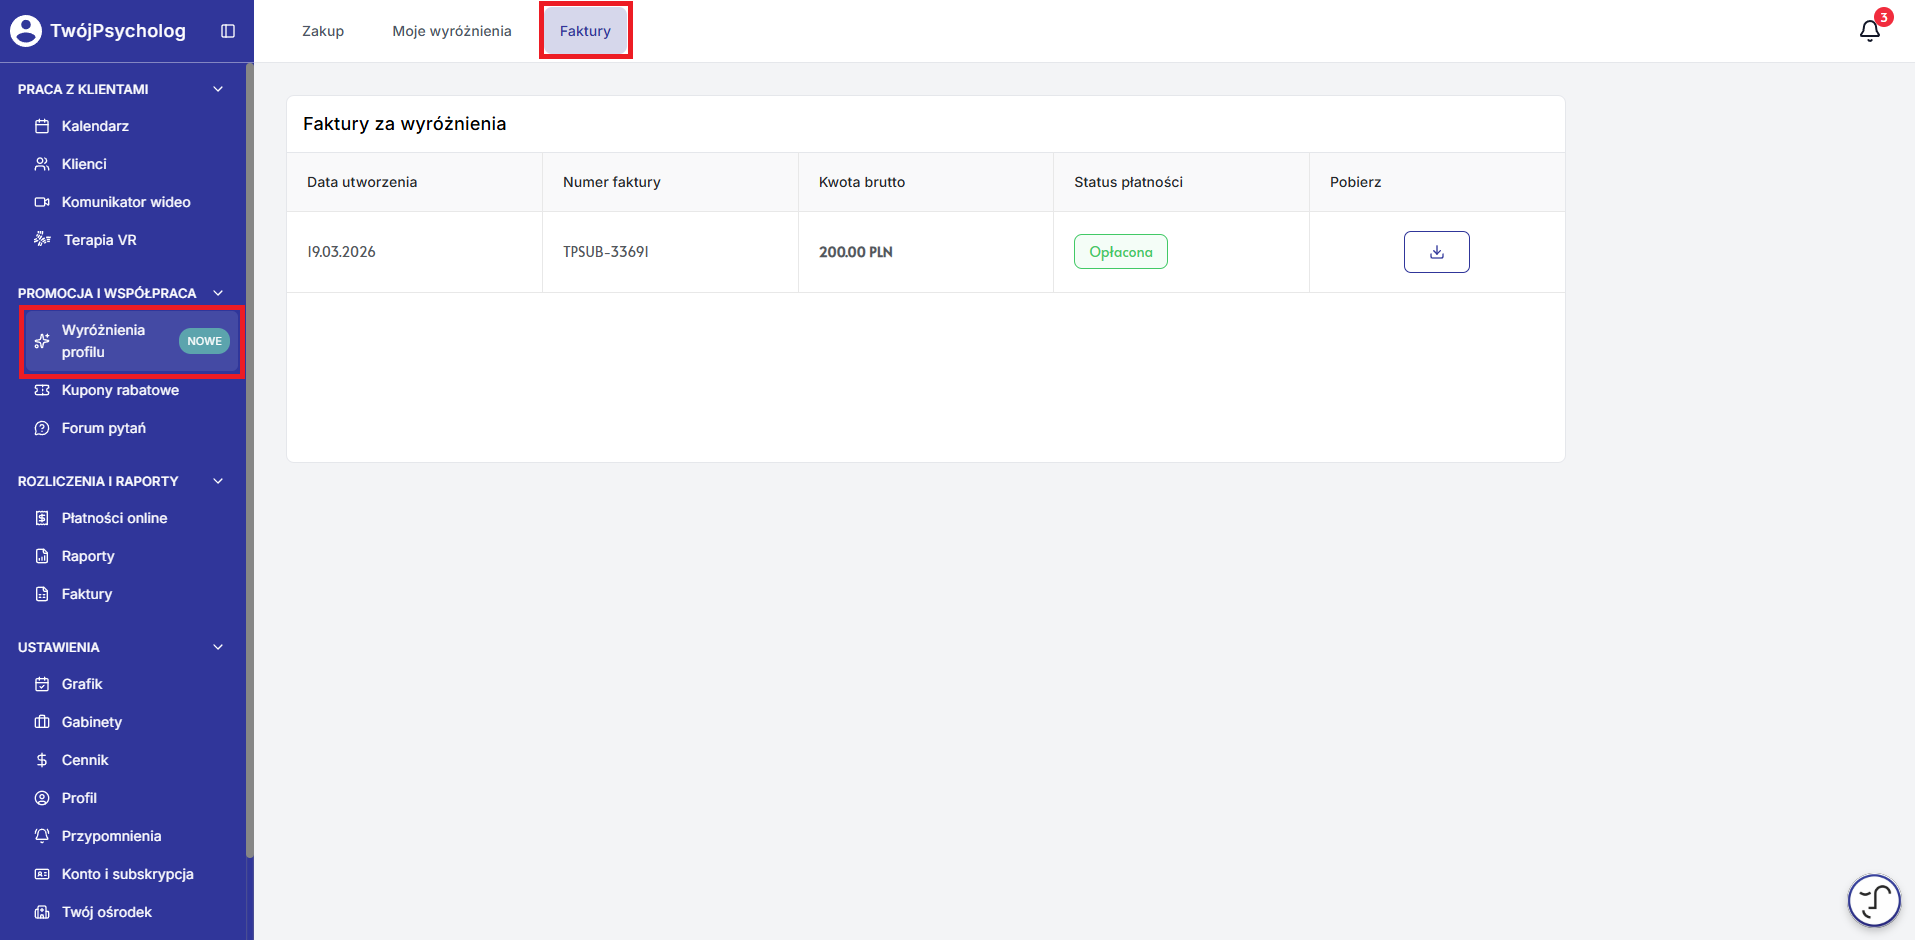Viewport: 1915px width, 940px height.
Task: Select the Faktury tab at top
Action: tap(585, 31)
